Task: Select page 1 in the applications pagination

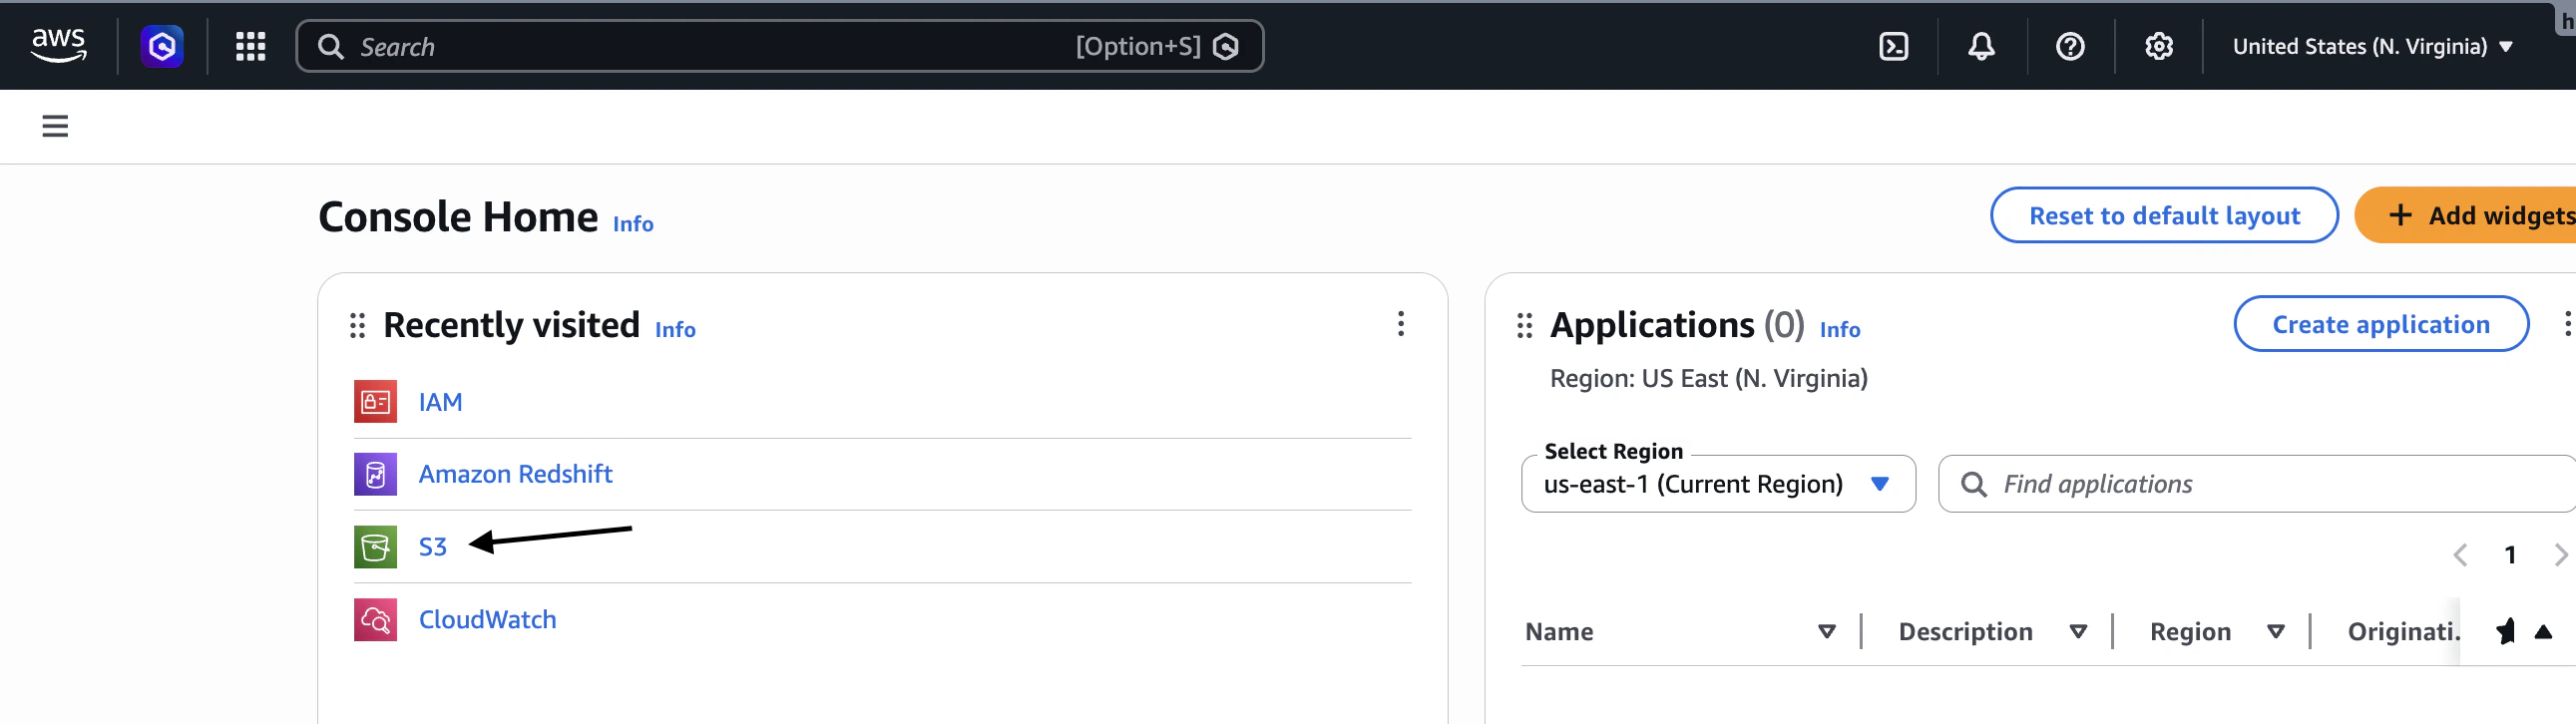Action: 2510,555
